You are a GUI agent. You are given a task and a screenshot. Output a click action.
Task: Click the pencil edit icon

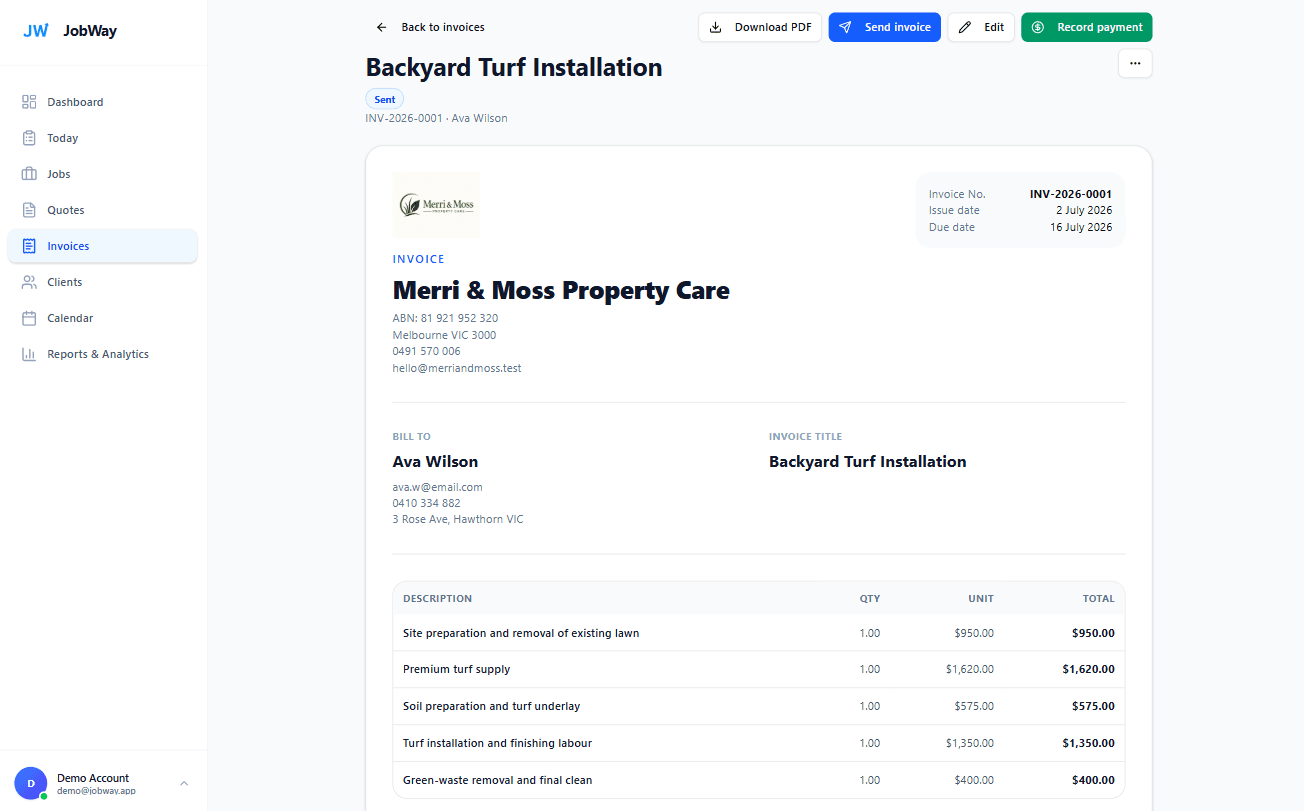point(964,27)
